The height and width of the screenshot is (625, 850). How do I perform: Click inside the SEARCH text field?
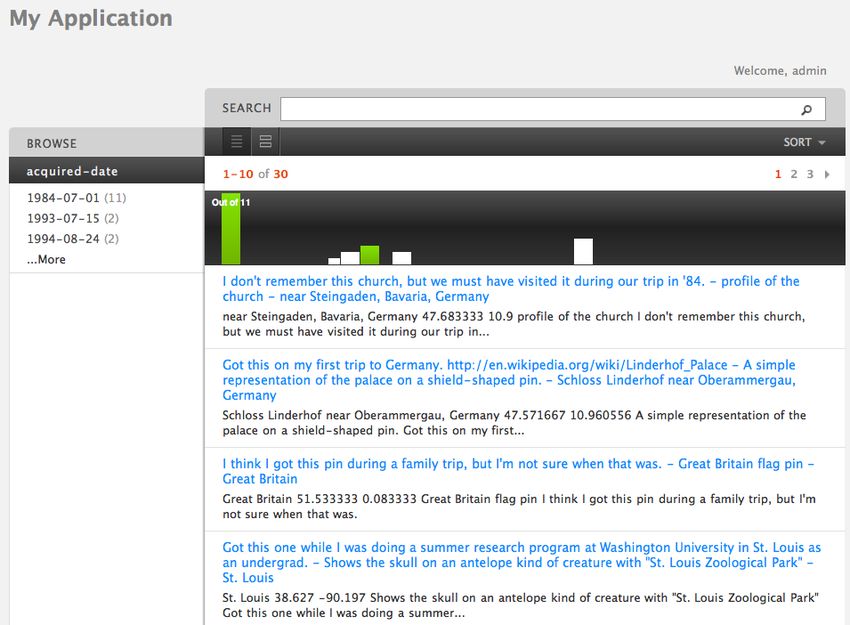tap(552, 109)
